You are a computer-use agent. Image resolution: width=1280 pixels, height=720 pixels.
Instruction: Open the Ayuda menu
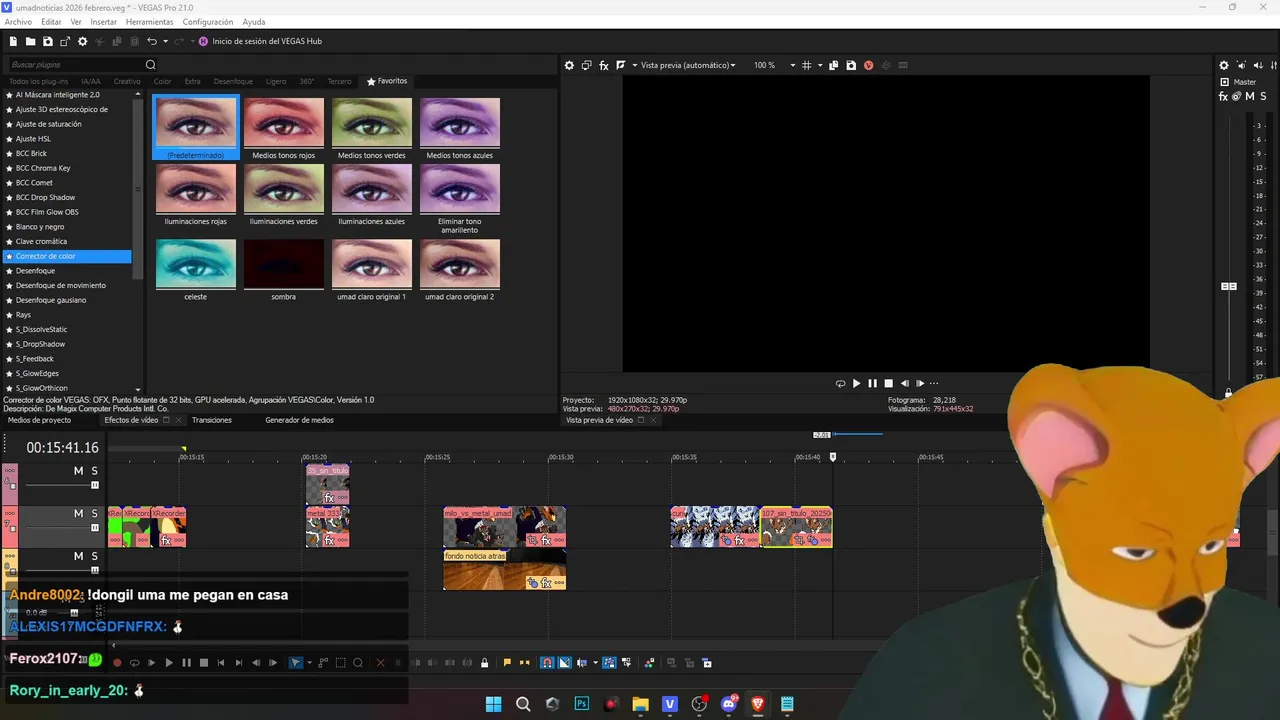(x=254, y=22)
